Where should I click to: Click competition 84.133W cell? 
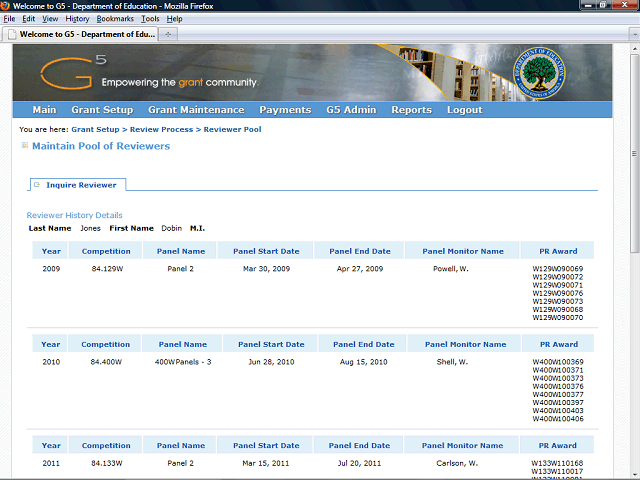(x=107, y=463)
